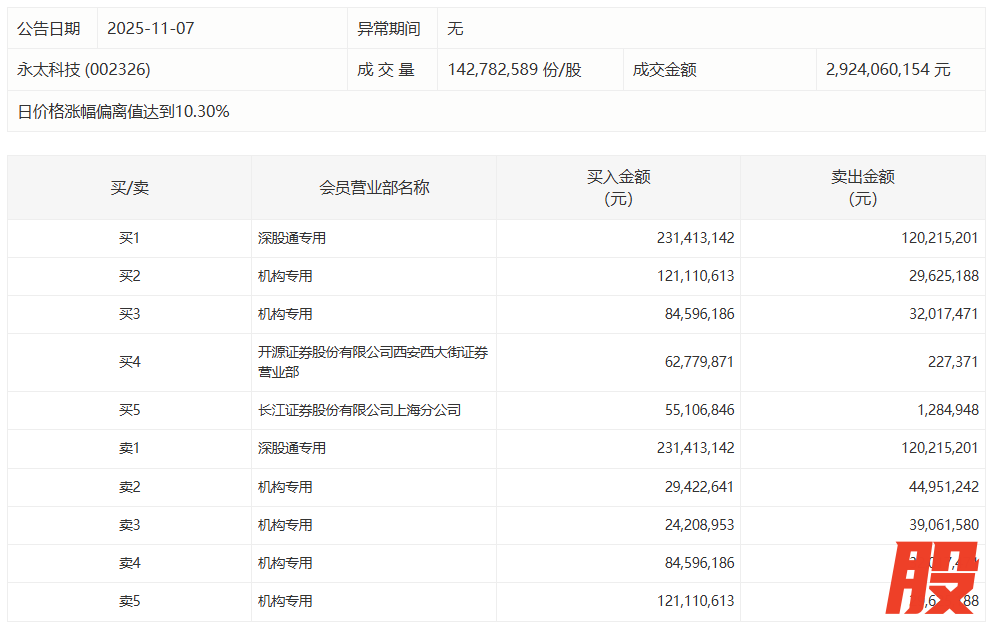Click the 会员营业部名称 column header
The height and width of the screenshot is (633, 999).
pos(374,188)
